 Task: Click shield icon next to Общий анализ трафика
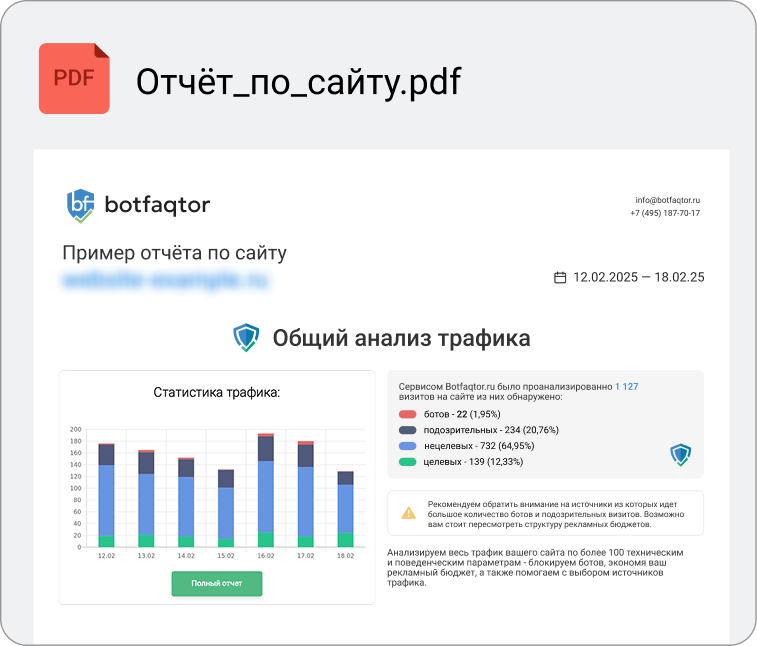(x=245, y=338)
